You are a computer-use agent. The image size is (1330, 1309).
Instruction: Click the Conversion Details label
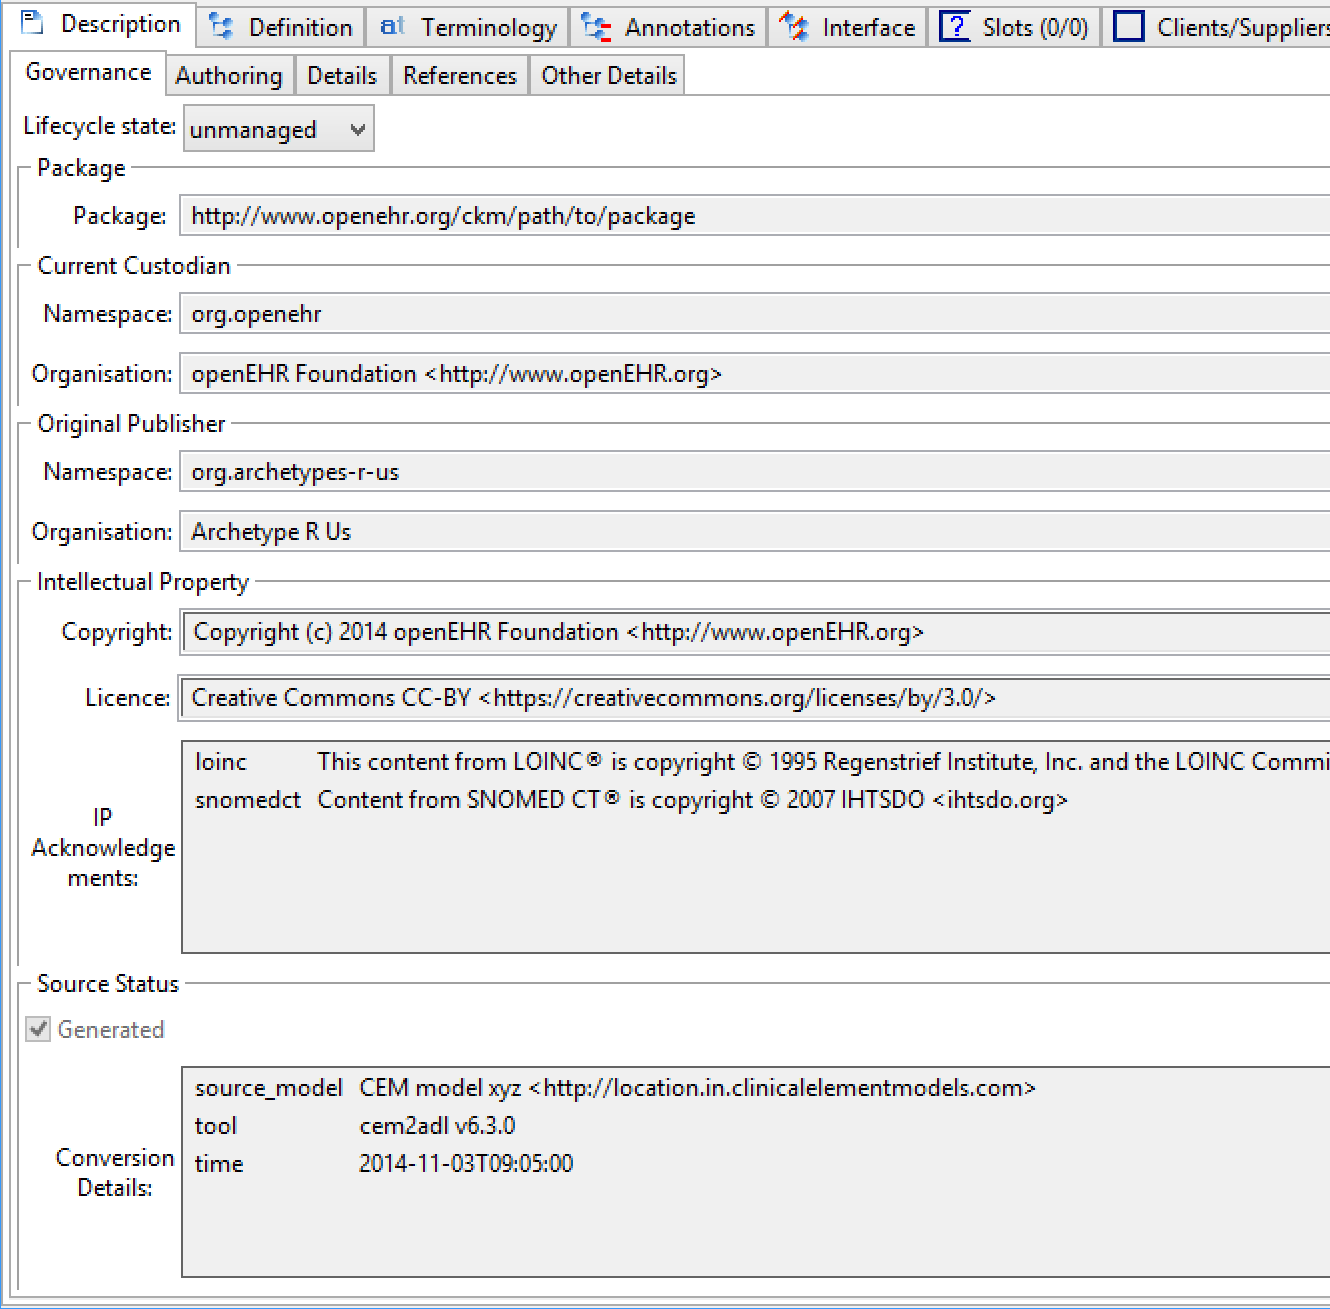115,1173
